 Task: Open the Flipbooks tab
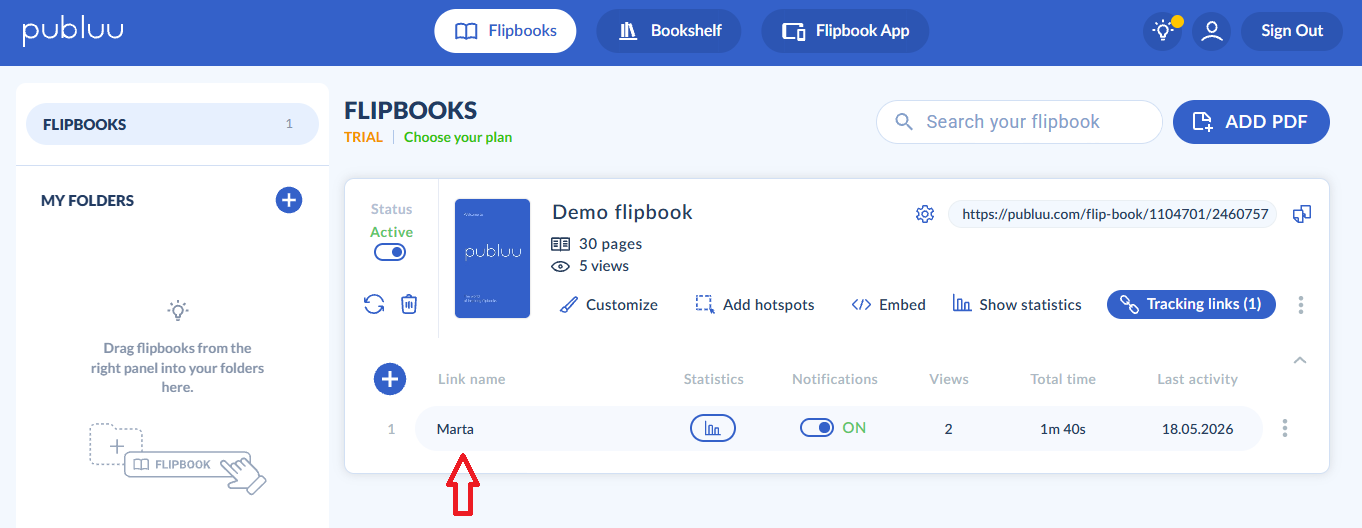(505, 31)
